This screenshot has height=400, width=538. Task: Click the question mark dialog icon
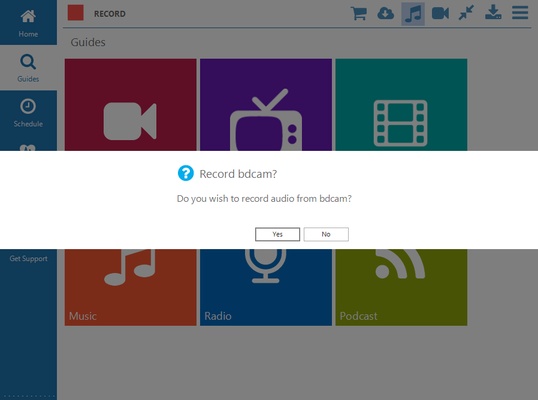tap(186, 173)
